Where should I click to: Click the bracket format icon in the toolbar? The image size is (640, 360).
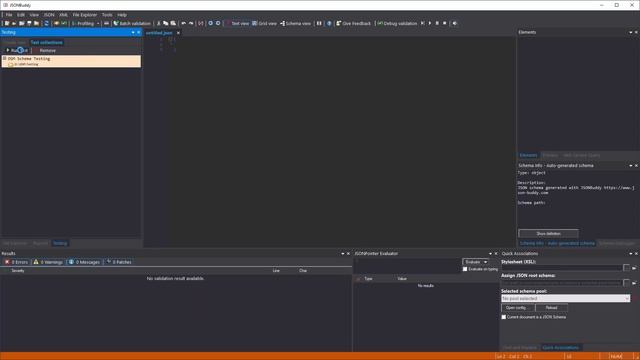(x=200, y=23)
